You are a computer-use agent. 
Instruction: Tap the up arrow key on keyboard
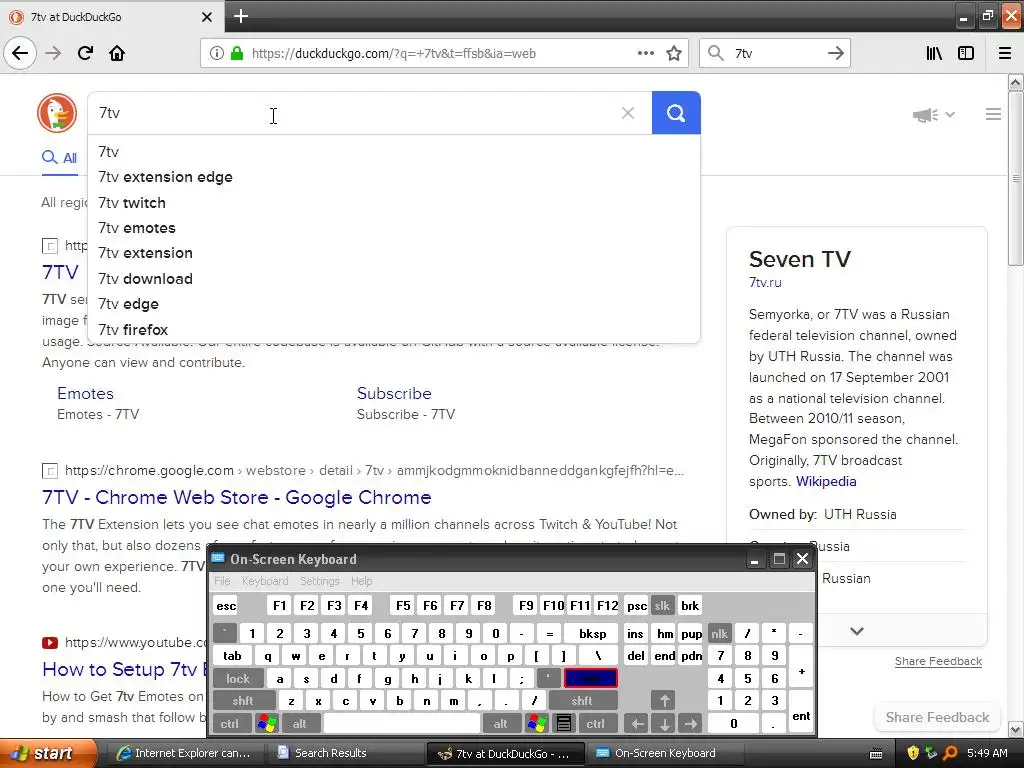(664, 701)
